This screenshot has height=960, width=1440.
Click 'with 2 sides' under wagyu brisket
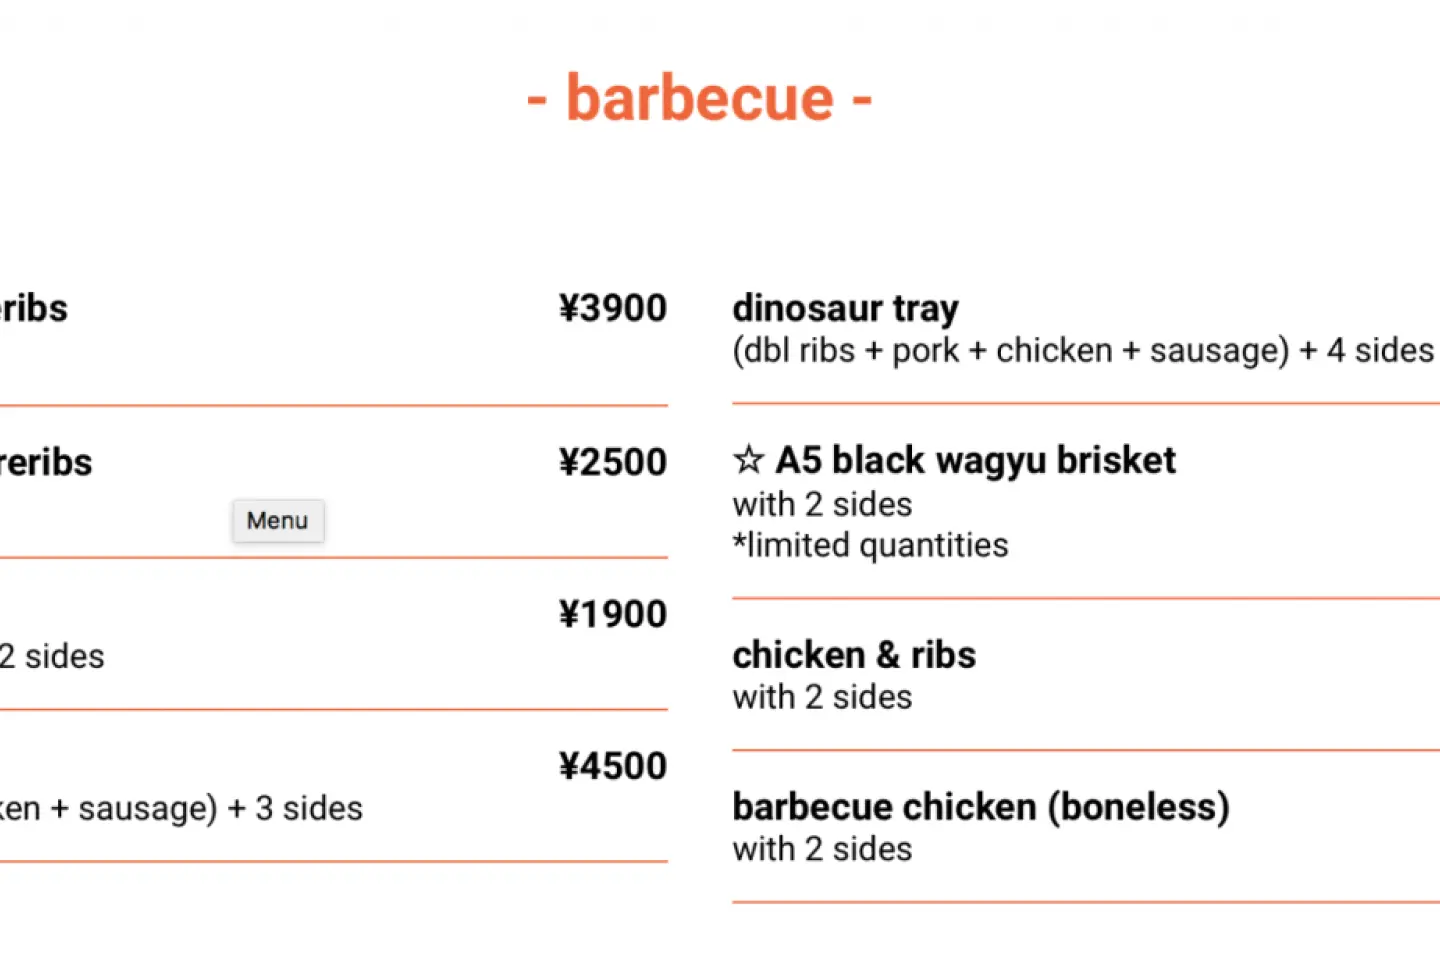click(x=822, y=504)
